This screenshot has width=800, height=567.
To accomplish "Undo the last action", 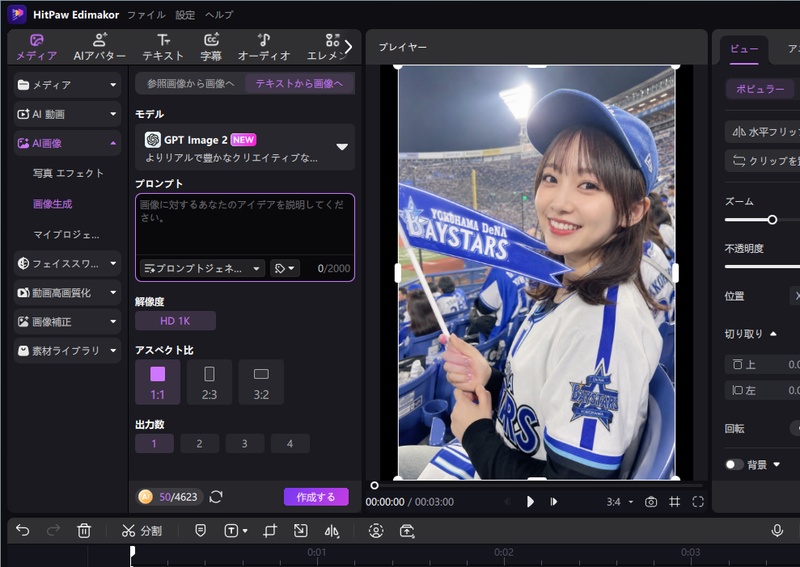I will tap(22, 531).
